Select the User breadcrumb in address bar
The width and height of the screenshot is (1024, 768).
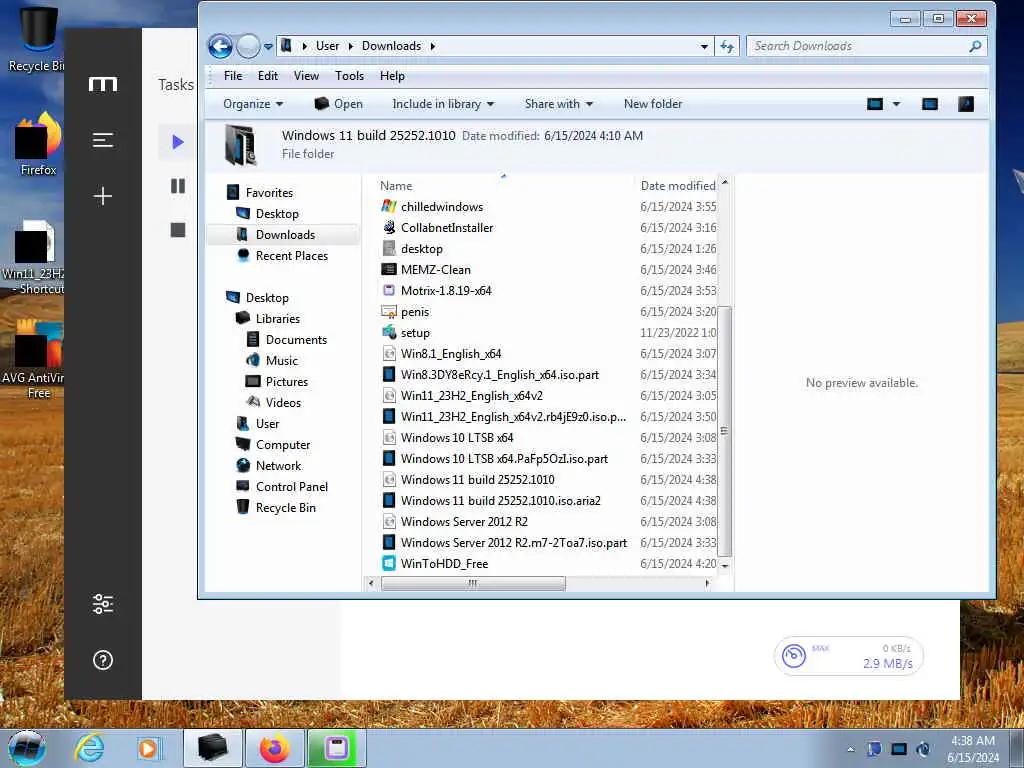[x=327, y=46]
